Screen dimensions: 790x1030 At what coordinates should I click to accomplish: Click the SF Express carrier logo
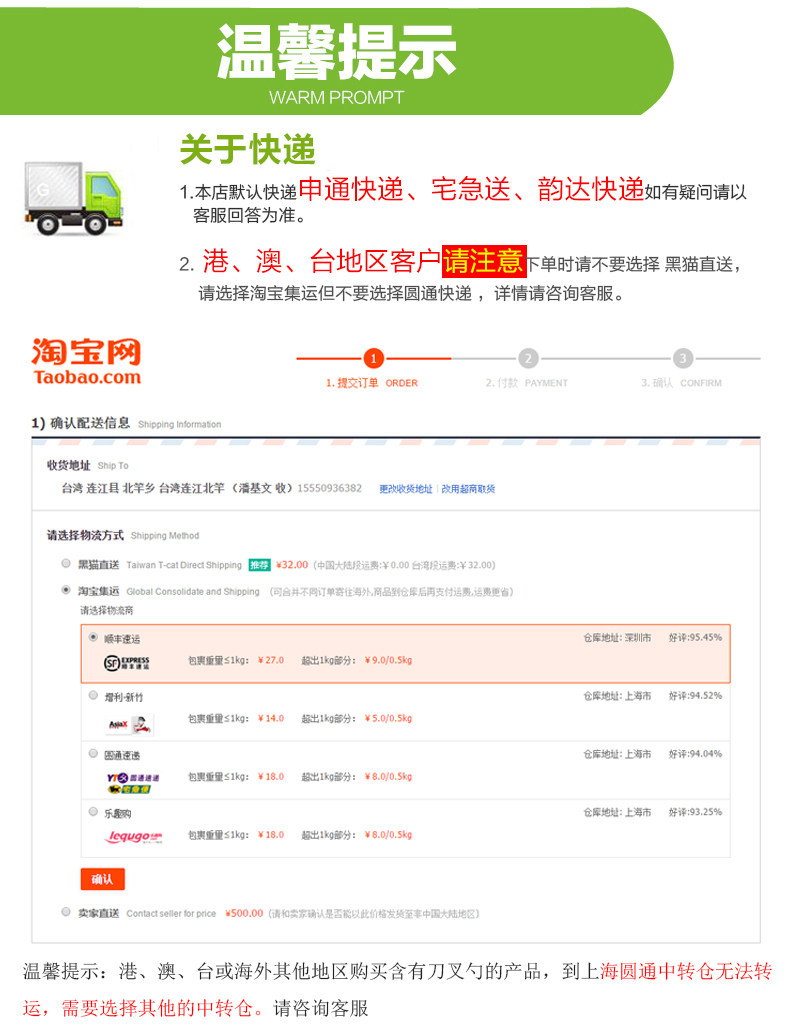[x=127, y=662]
